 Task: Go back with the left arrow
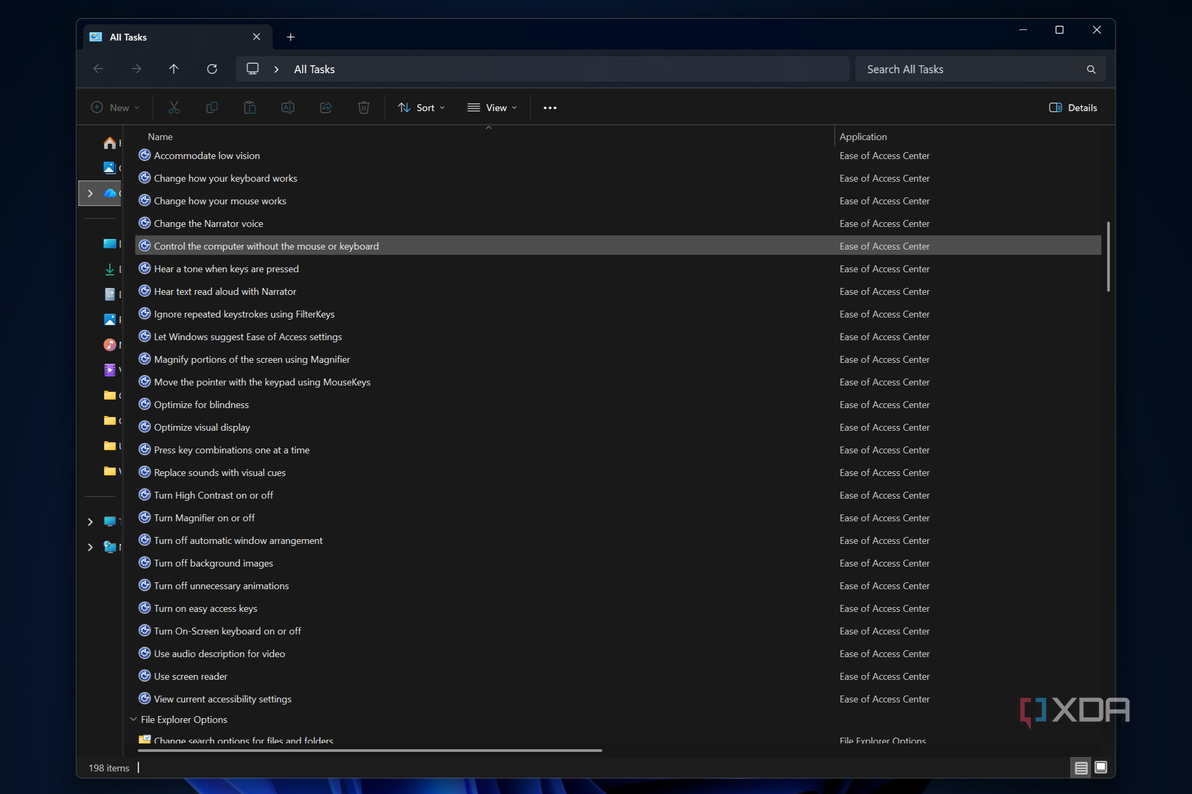(x=98, y=69)
